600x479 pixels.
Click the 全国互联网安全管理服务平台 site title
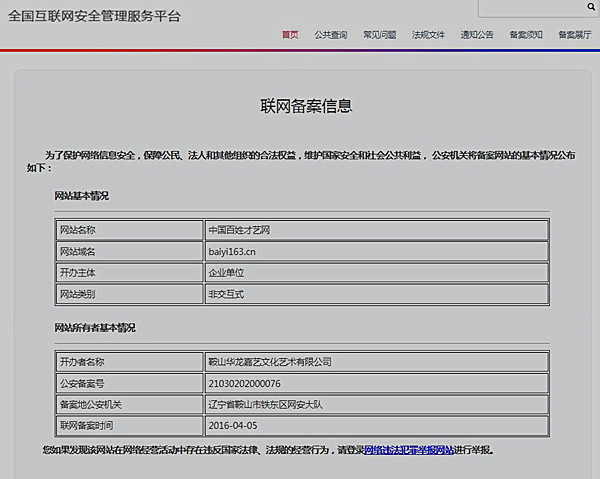(95, 16)
